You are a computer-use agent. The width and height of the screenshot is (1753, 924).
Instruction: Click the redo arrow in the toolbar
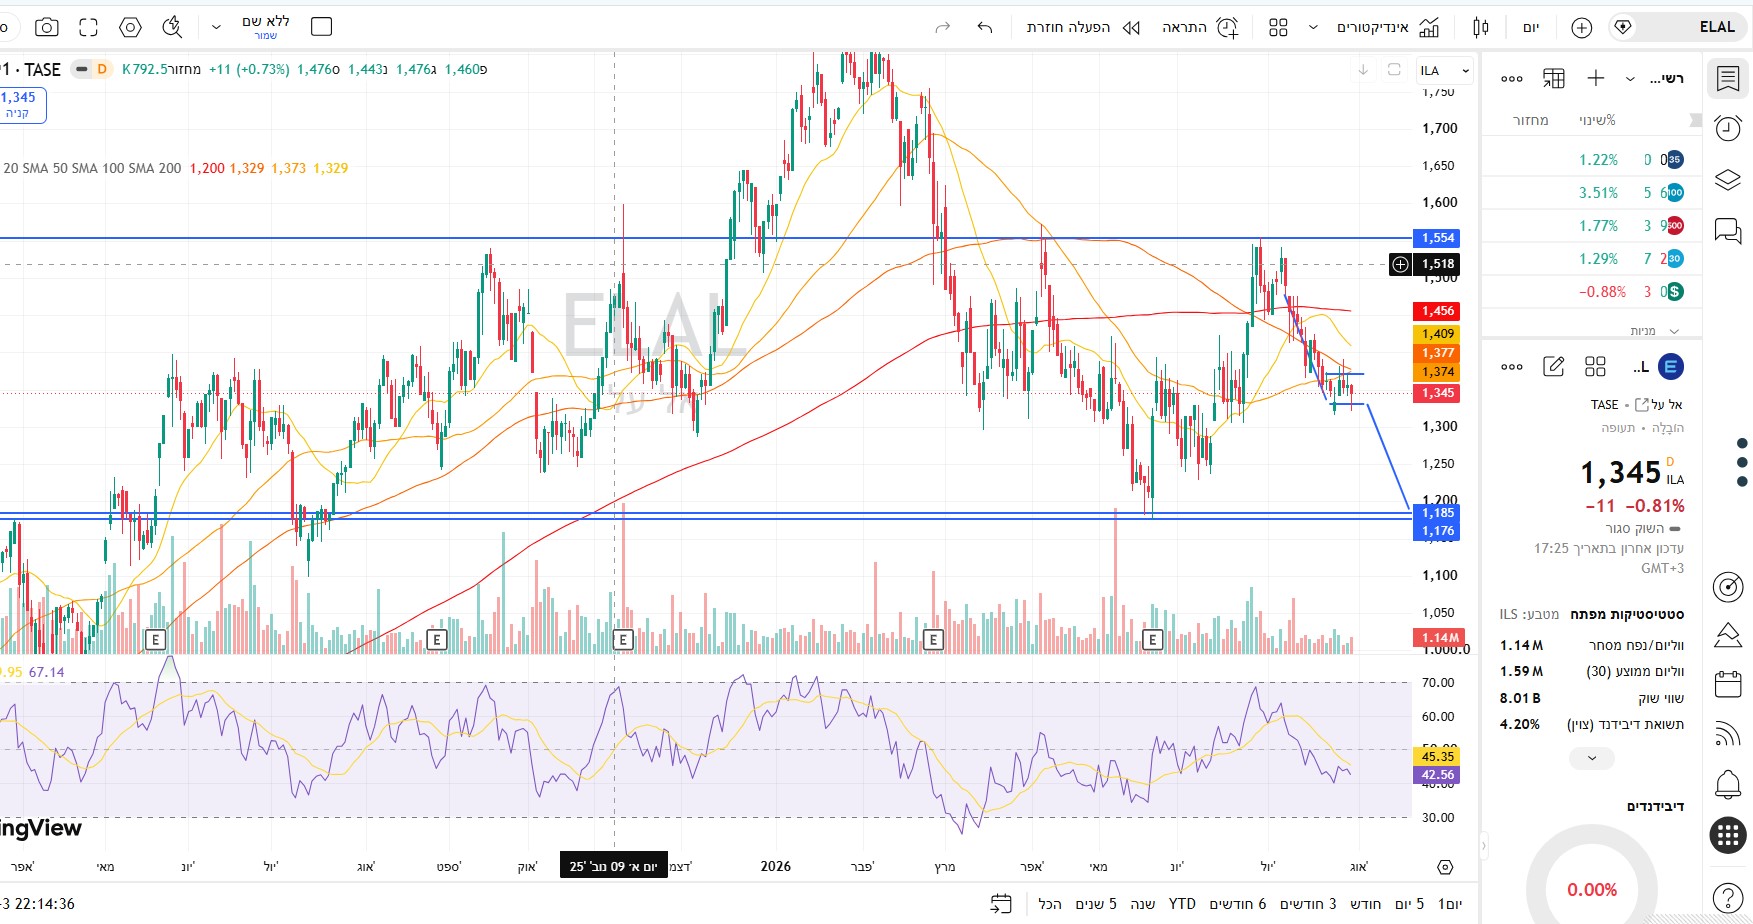(942, 27)
